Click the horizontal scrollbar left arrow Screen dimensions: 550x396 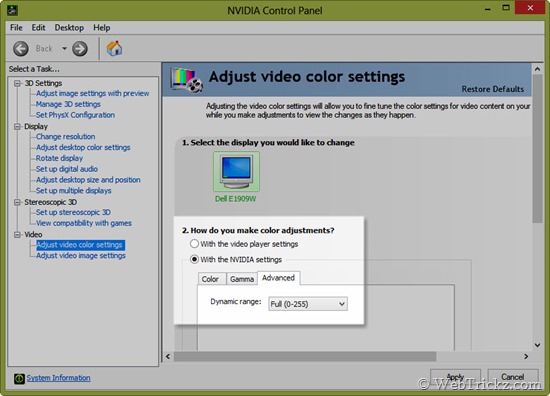[168, 356]
